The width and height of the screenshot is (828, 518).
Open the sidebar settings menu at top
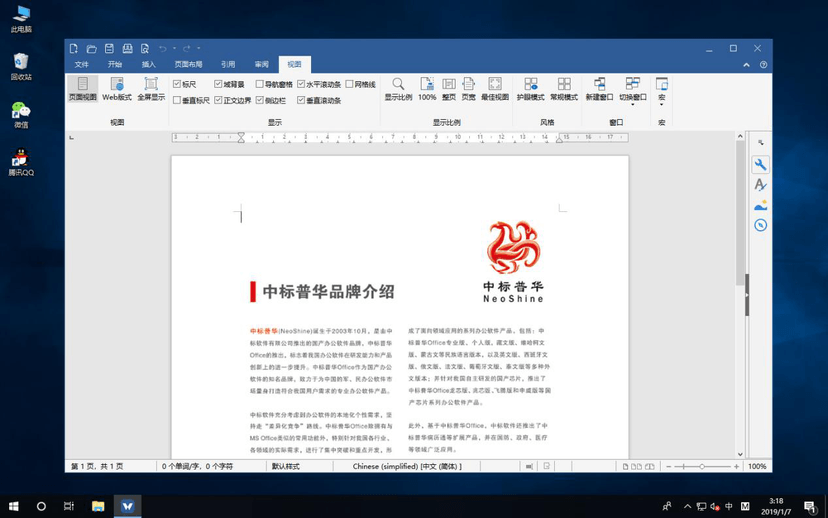(760, 143)
